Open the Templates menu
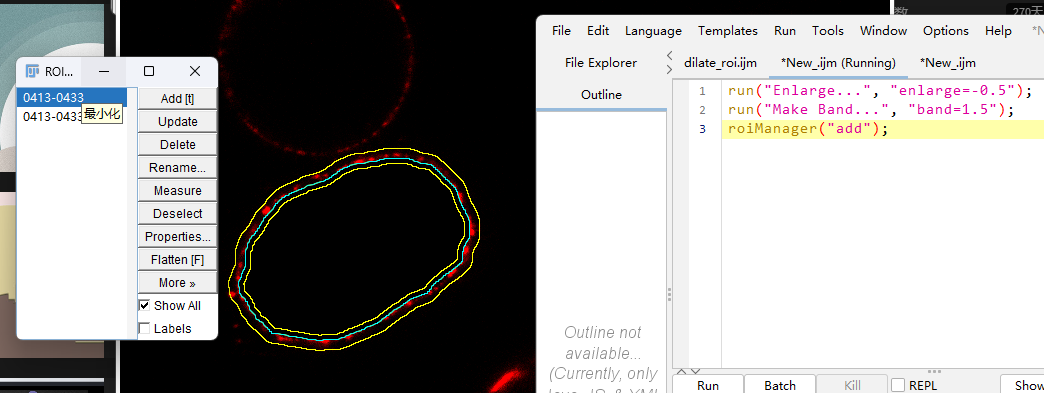The height and width of the screenshot is (393, 1044). click(728, 31)
